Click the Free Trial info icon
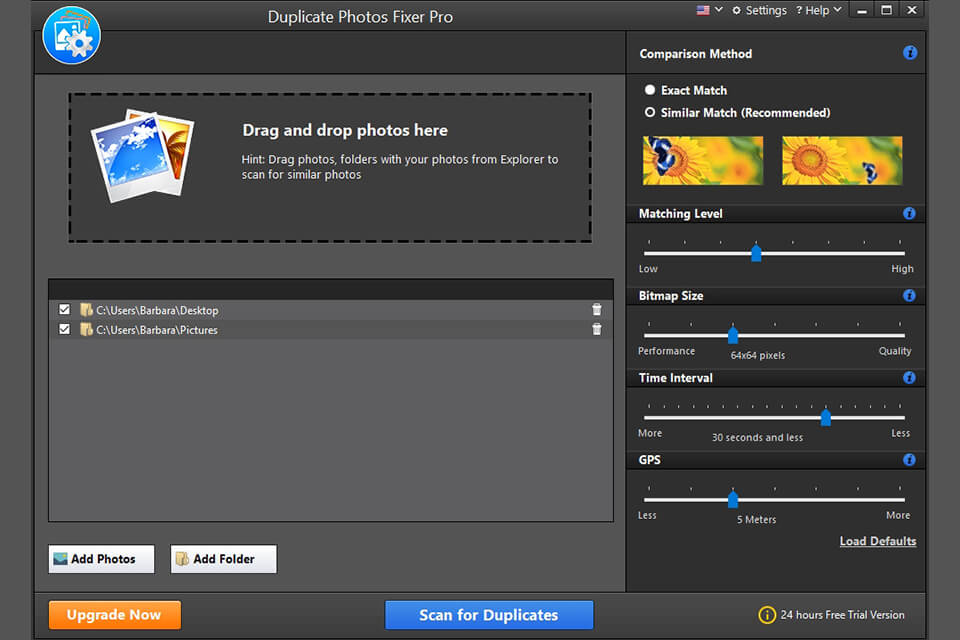The height and width of the screenshot is (640, 960). (x=765, y=615)
